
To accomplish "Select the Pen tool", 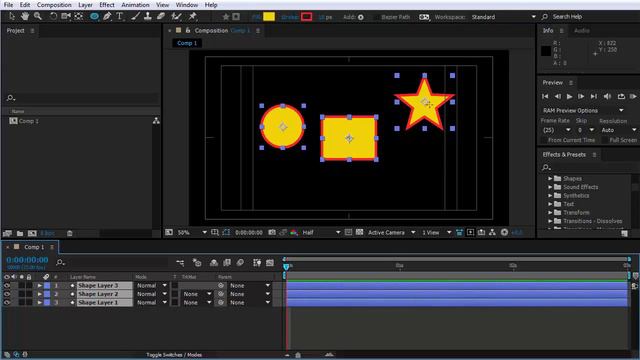I will click(107, 16).
